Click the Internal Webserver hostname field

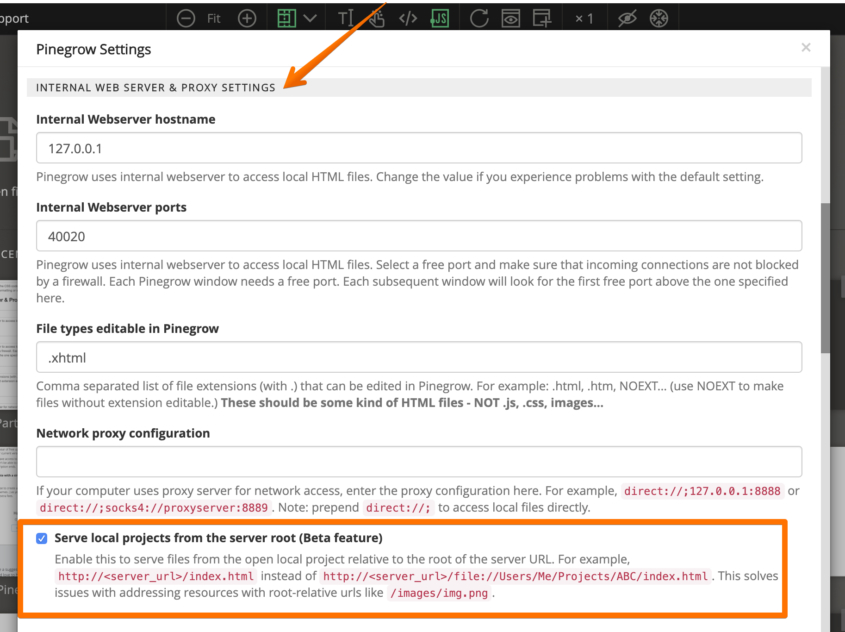tap(419, 148)
